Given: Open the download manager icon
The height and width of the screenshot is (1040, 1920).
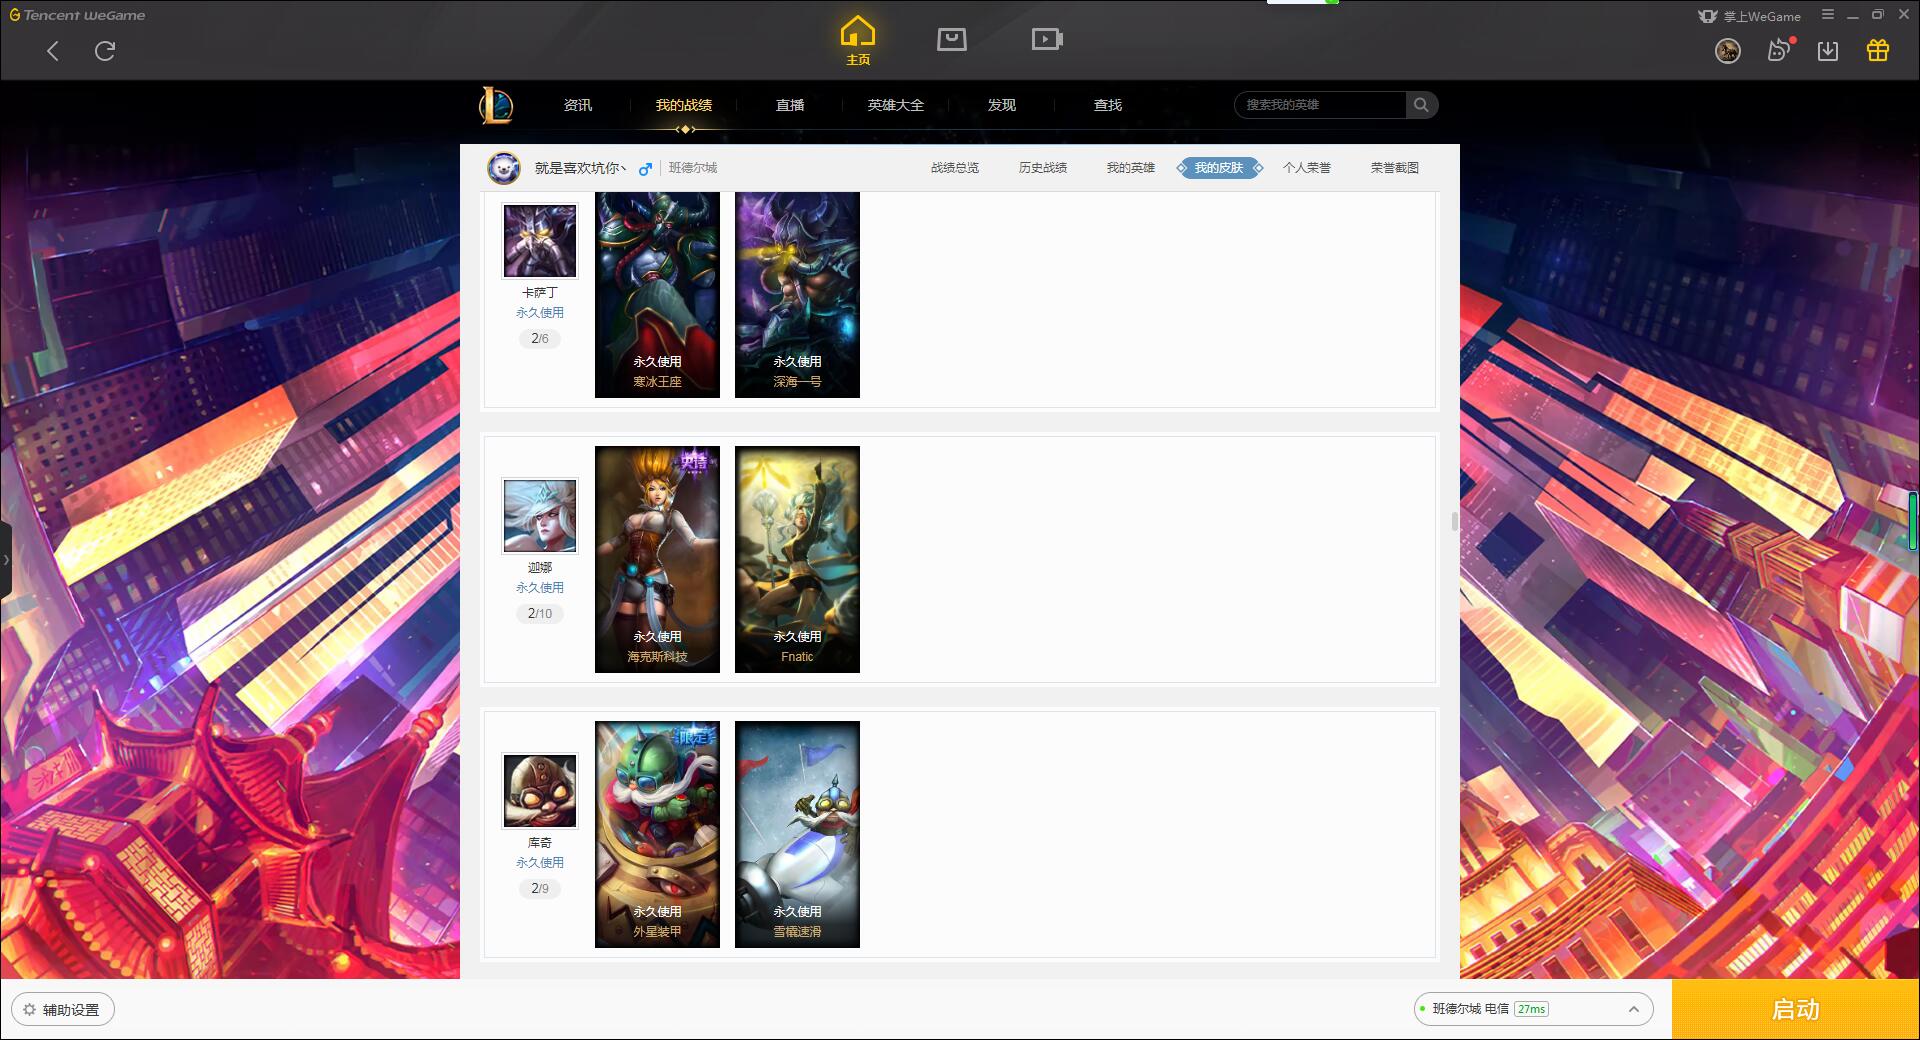Looking at the screenshot, I should [1828, 51].
